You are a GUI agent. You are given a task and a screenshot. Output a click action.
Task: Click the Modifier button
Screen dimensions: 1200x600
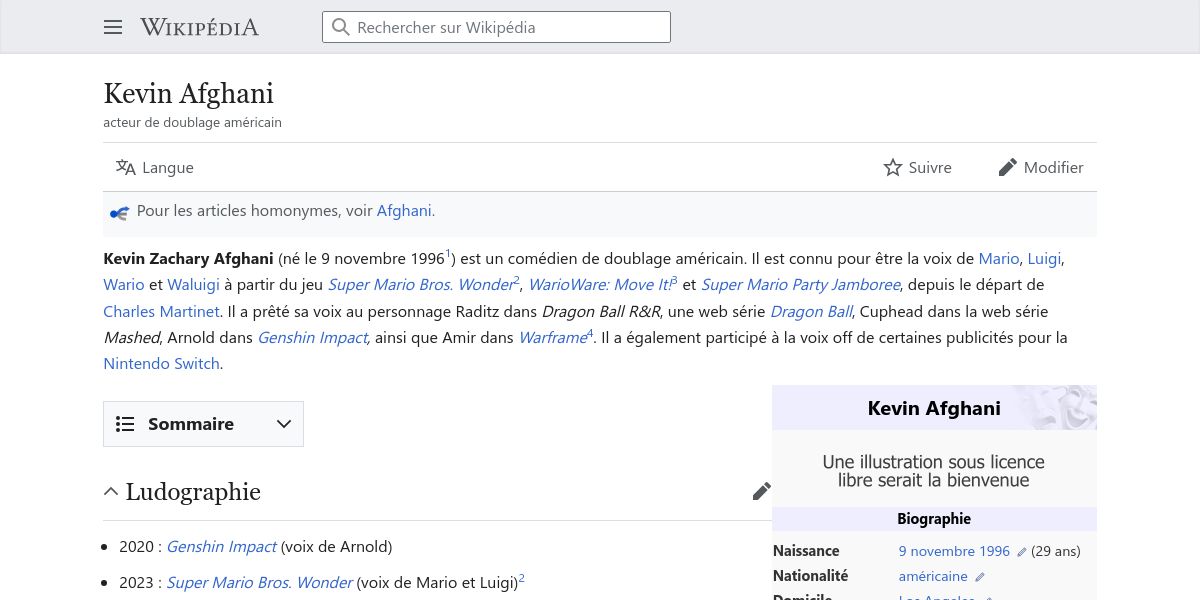[x=1041, y=167]
